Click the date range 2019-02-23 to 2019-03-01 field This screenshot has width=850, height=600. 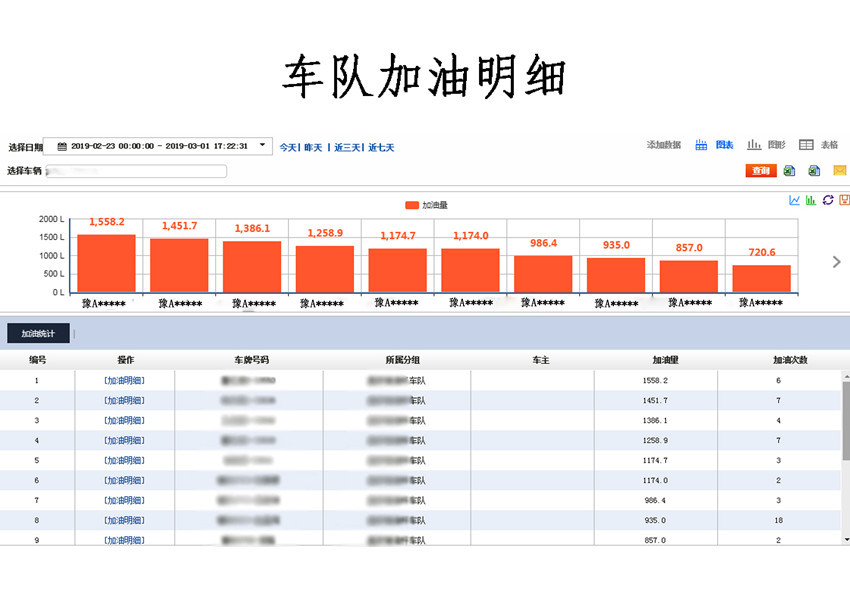(158, 146)
